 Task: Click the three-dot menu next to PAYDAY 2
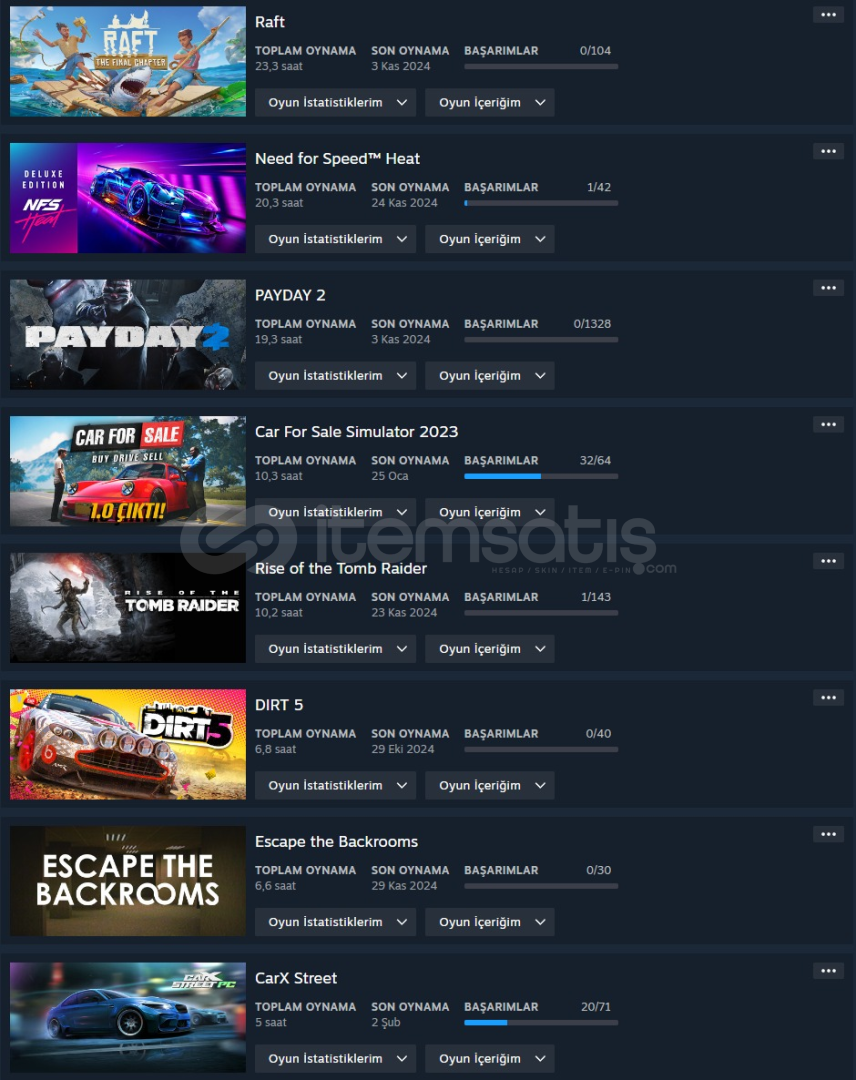(x=828, y=288)
